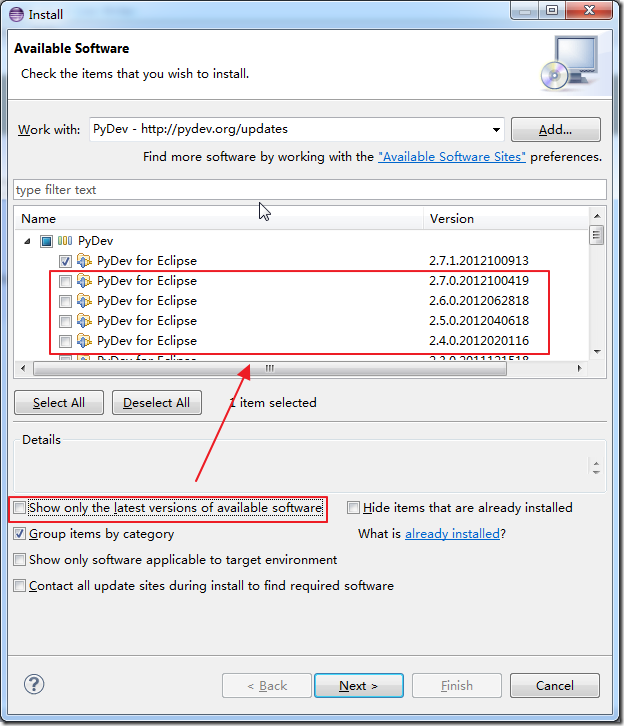Viewport: 624px width, 726px height.
Task: Click the Name column header
Action: [219, 219]
